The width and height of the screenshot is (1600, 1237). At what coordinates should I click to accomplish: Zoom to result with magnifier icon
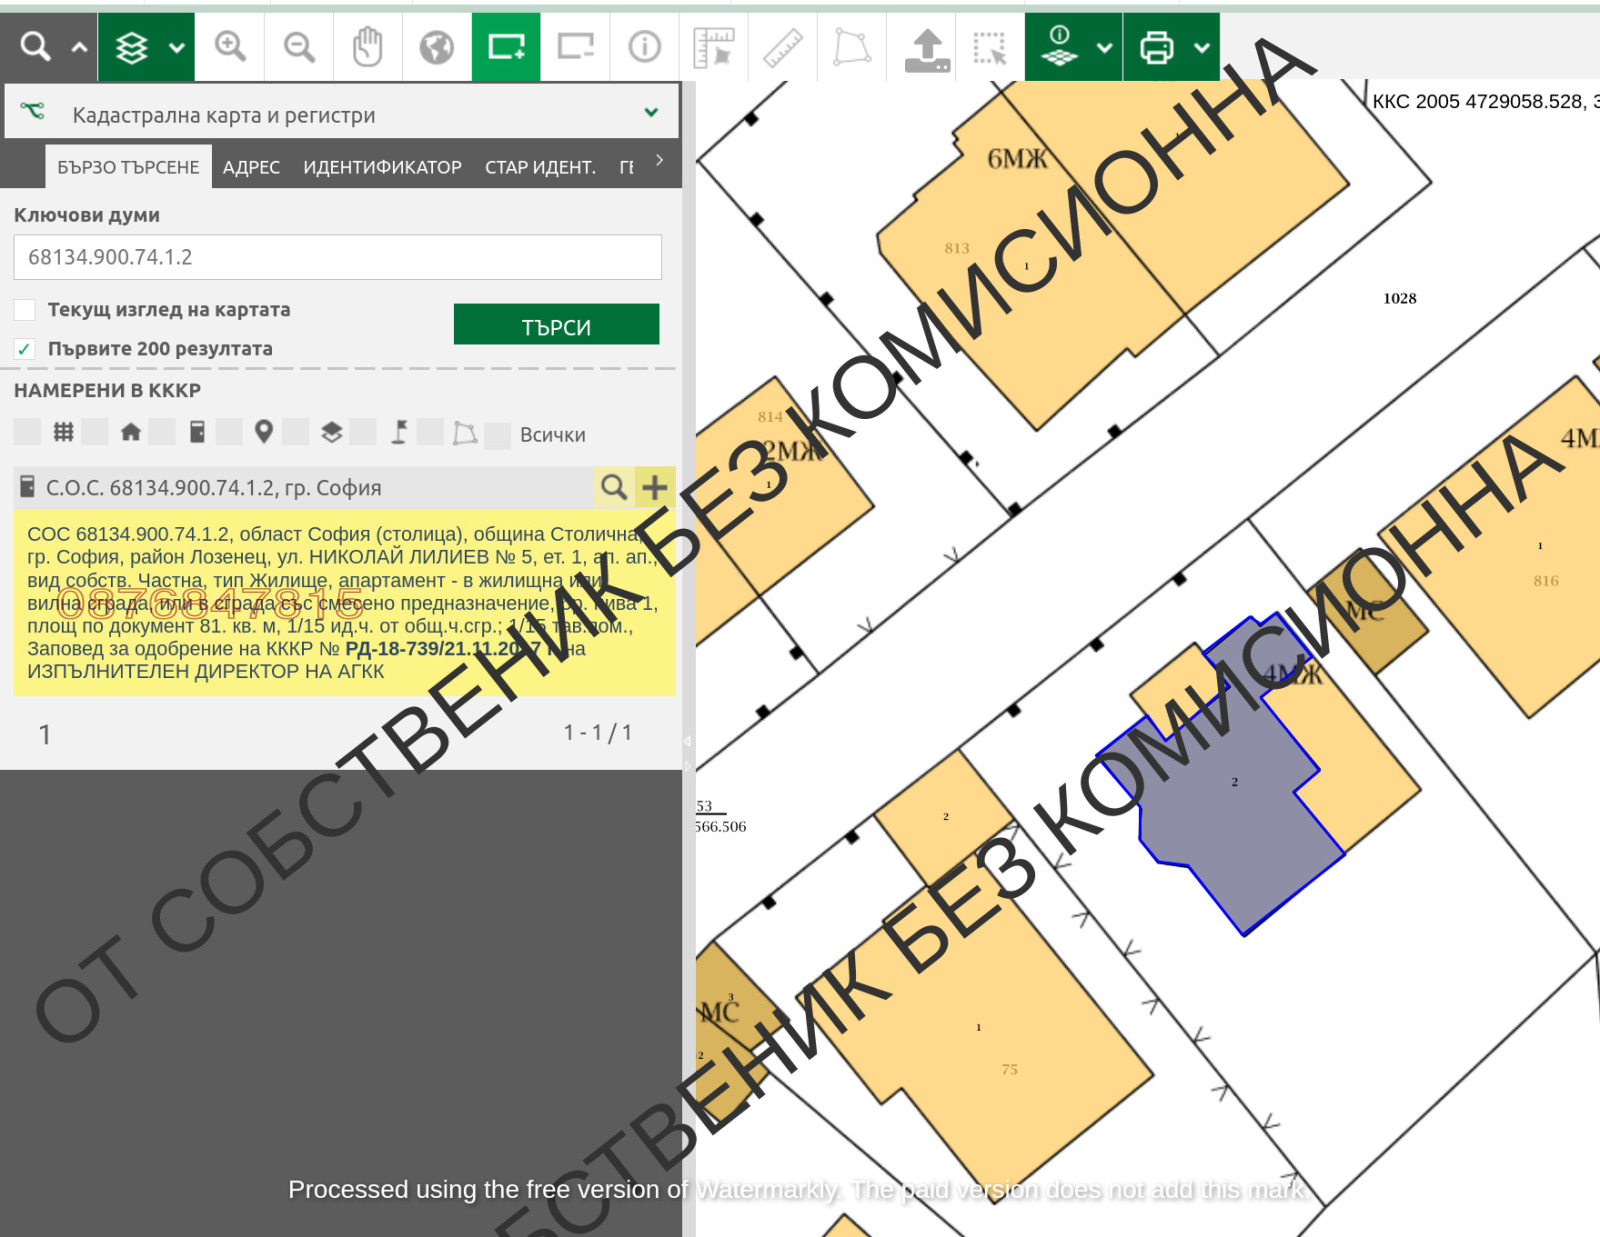point(614,487)
